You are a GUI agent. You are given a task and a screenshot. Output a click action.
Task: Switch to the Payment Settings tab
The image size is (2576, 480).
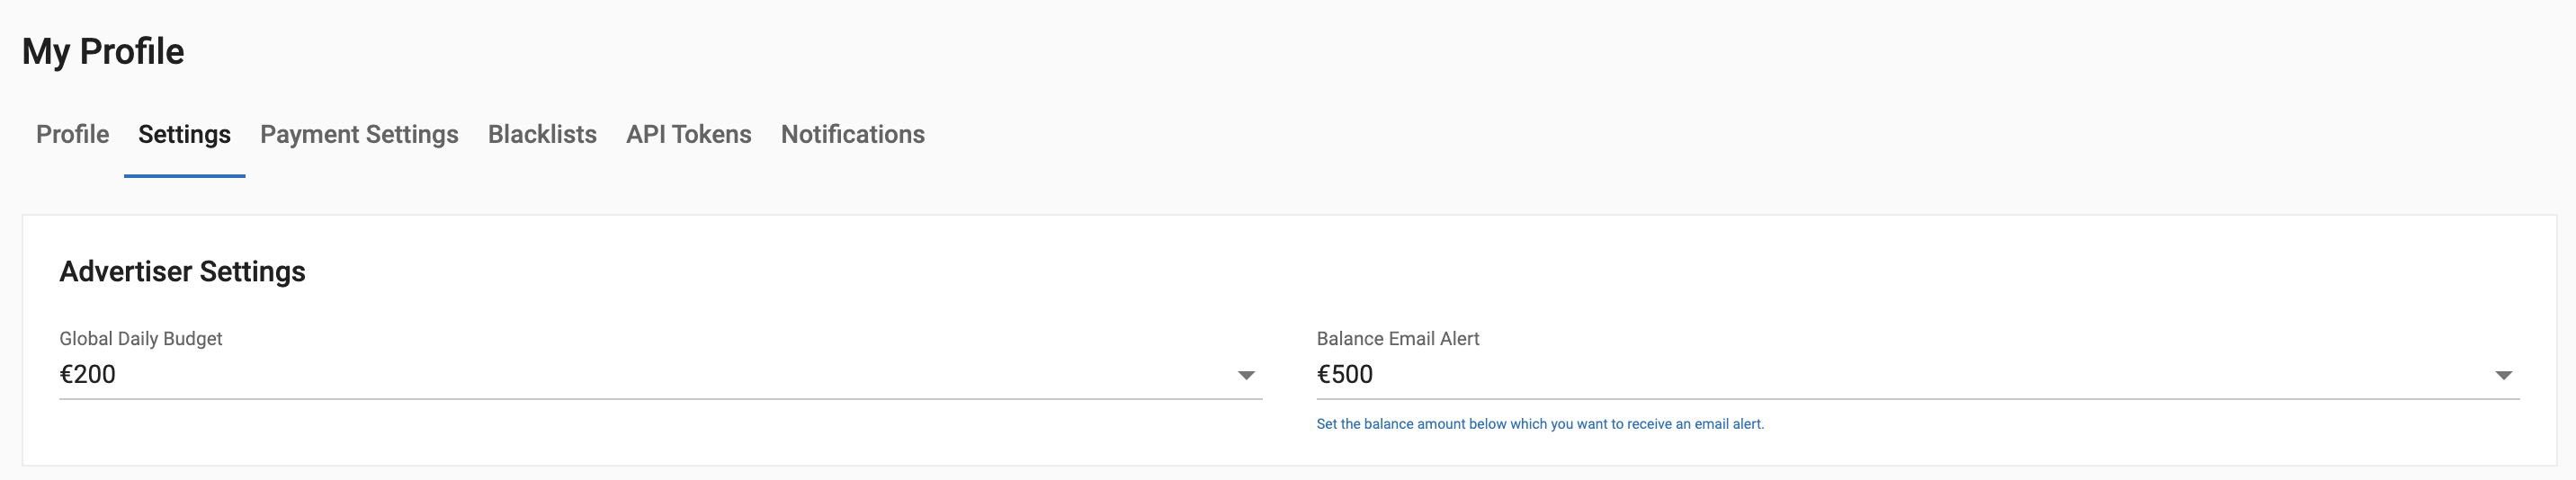click(359, 135)
